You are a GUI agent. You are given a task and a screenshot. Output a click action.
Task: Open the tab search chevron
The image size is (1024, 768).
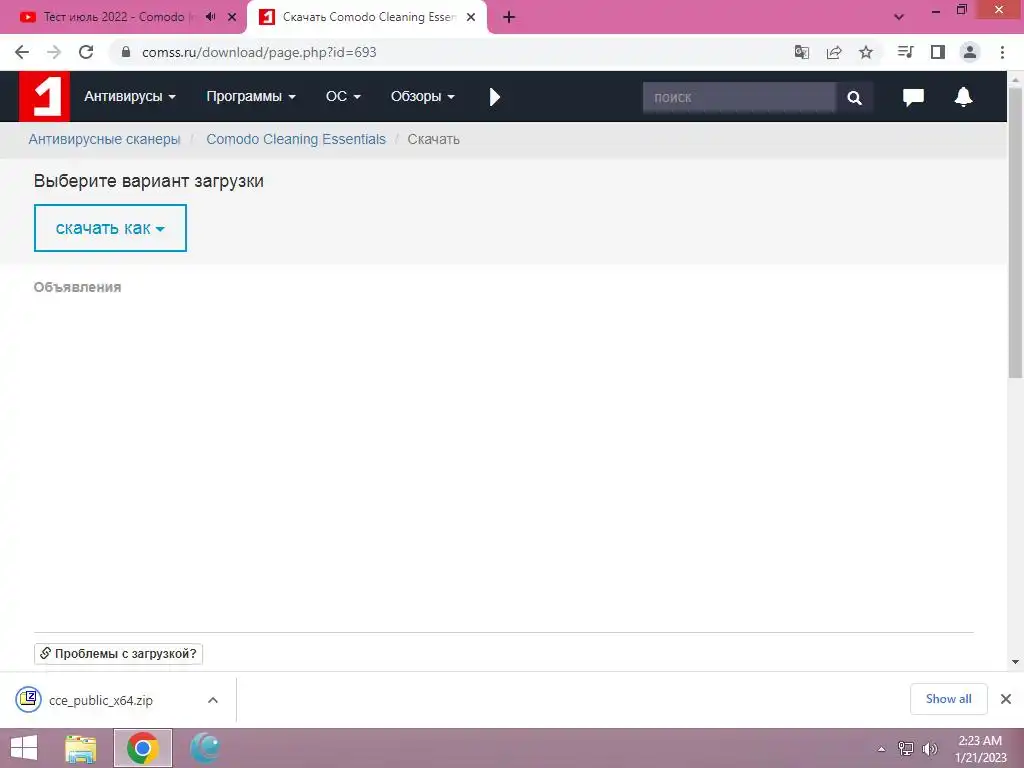(899, 17)
